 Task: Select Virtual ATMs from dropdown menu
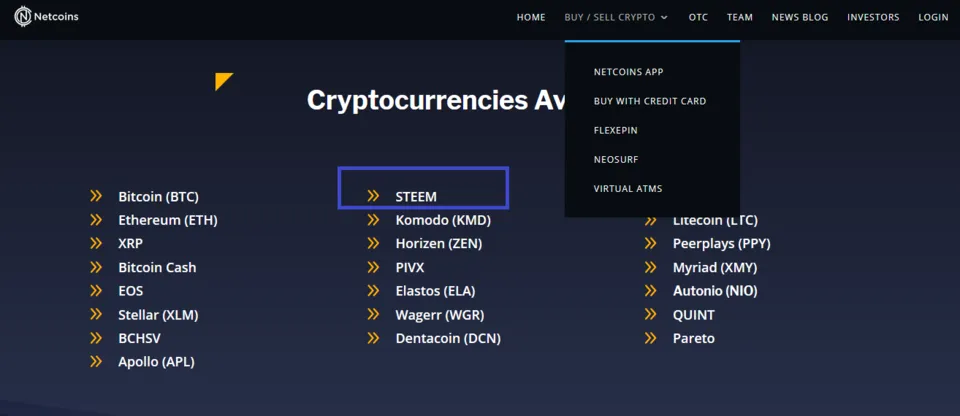tap(627, 188)
